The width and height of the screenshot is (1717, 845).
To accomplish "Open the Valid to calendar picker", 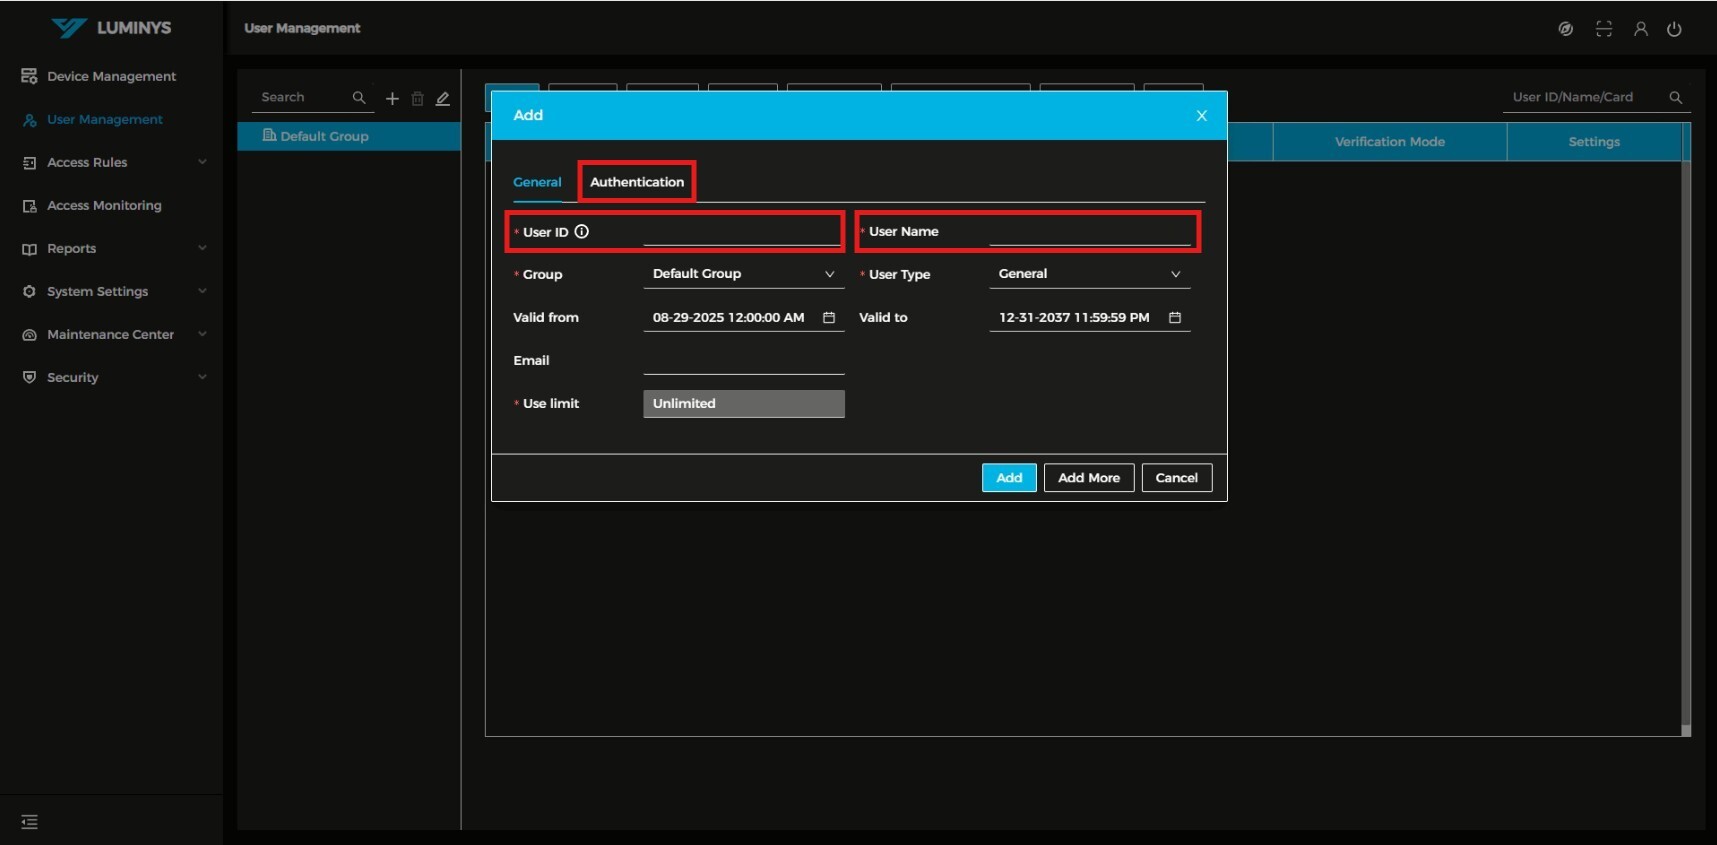I will pos(1175,317).
